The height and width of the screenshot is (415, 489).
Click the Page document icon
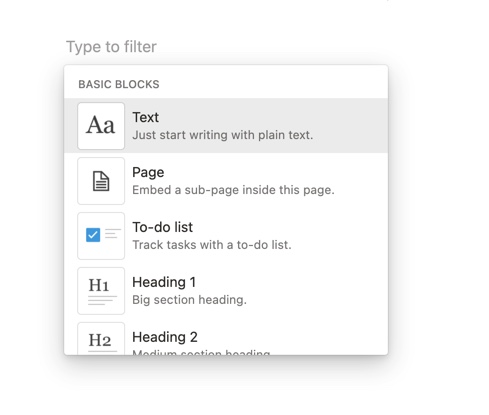[101, 181]
